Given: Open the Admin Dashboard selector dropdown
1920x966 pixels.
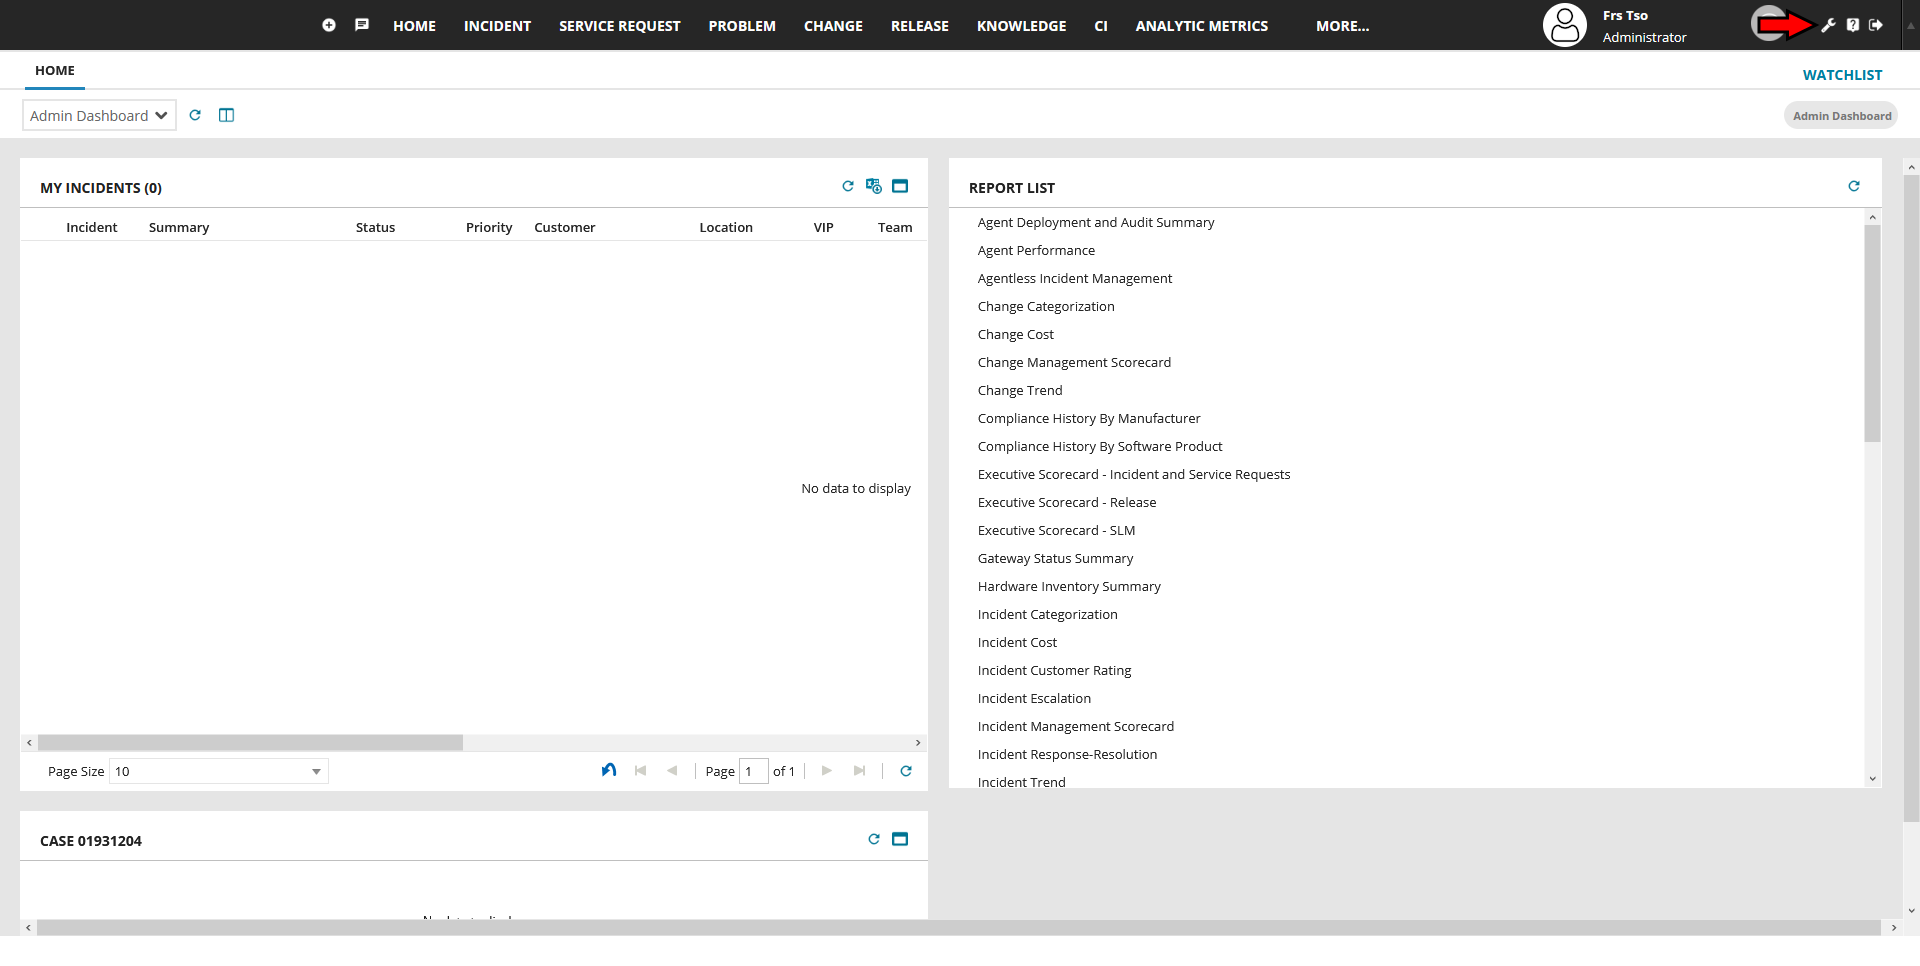Looking at the screenshot, I should click(98, 115).
